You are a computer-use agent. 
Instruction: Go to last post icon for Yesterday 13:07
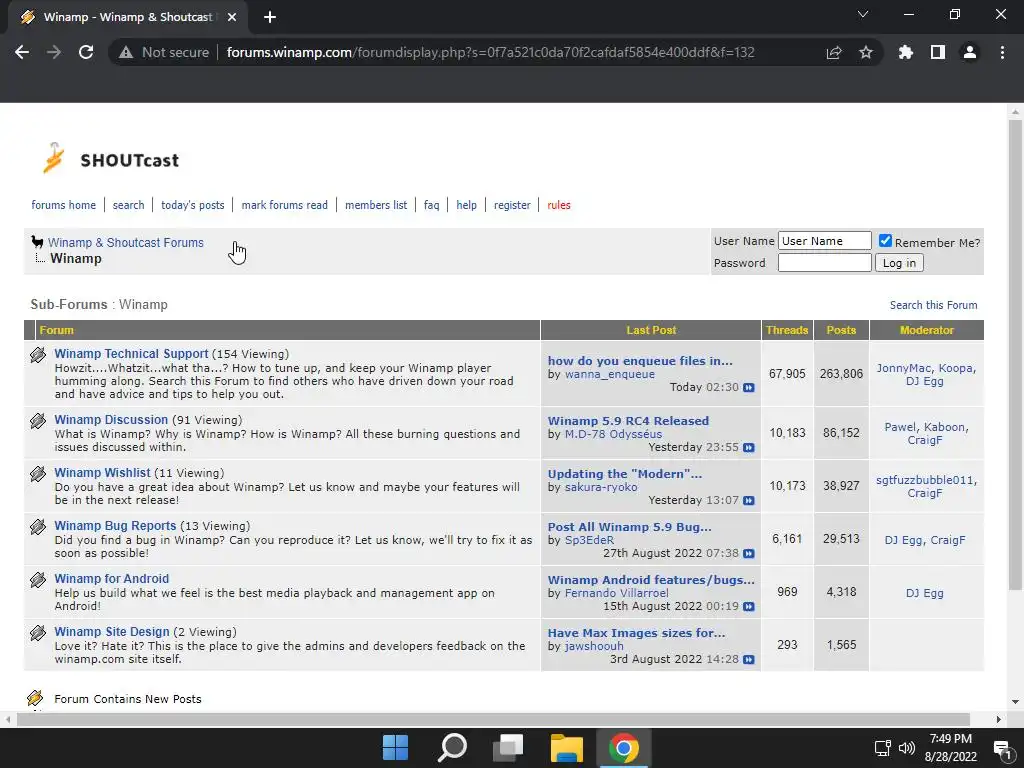point(748,500)
